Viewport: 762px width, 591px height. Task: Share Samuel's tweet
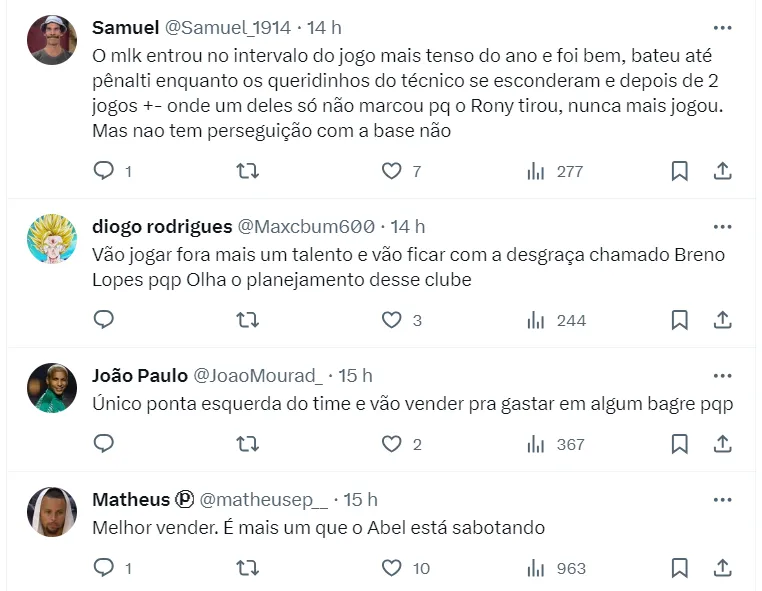[x=722, y=172]
